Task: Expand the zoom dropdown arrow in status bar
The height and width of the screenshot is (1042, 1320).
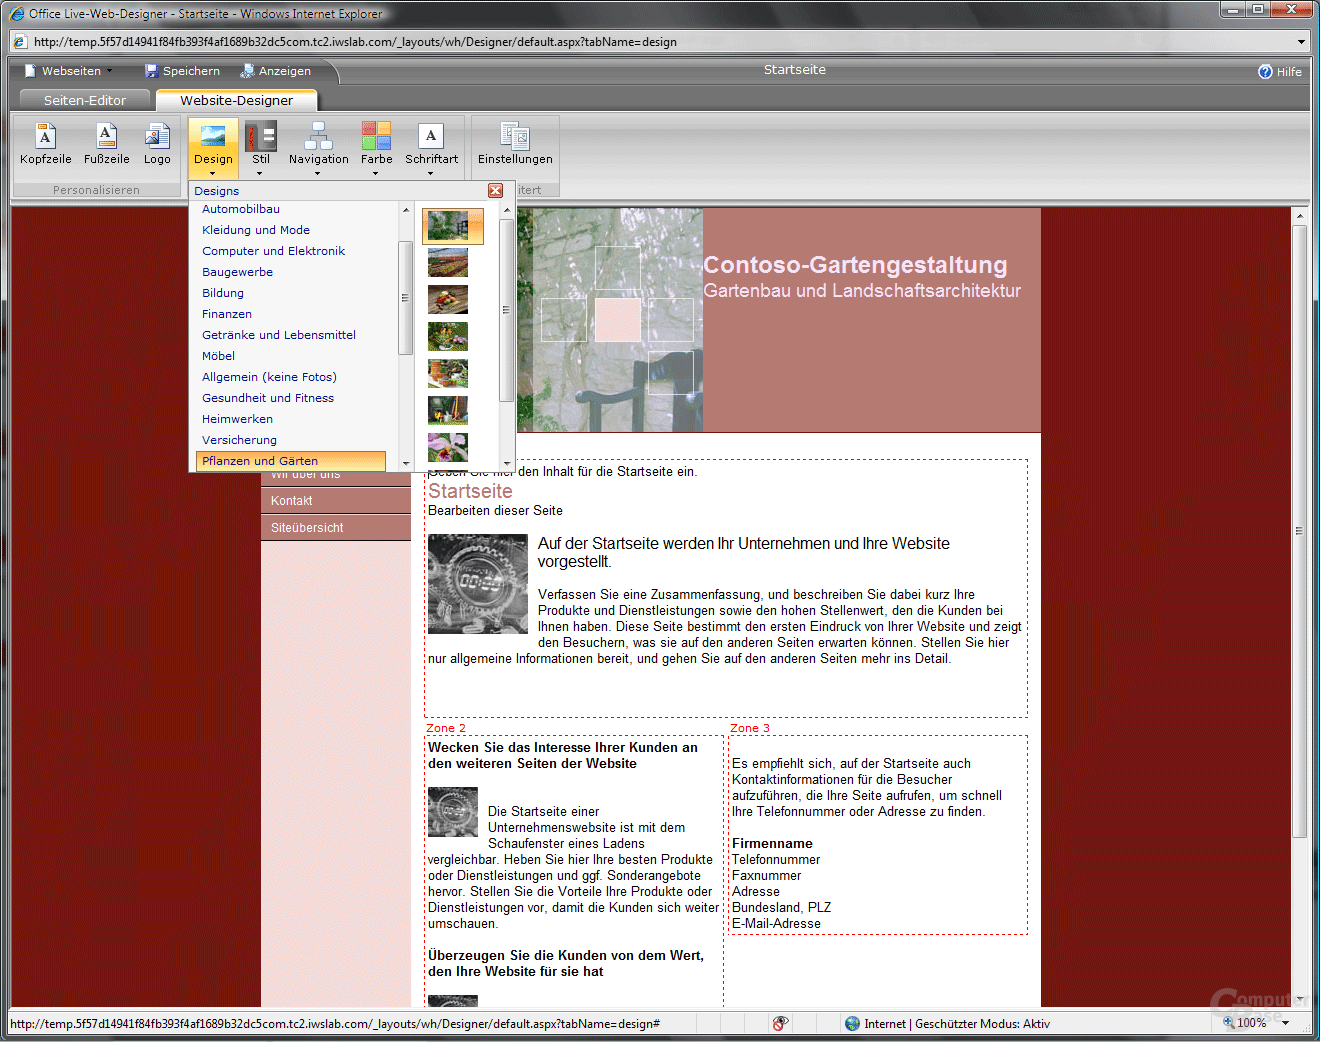Action: [1286, 1023]
